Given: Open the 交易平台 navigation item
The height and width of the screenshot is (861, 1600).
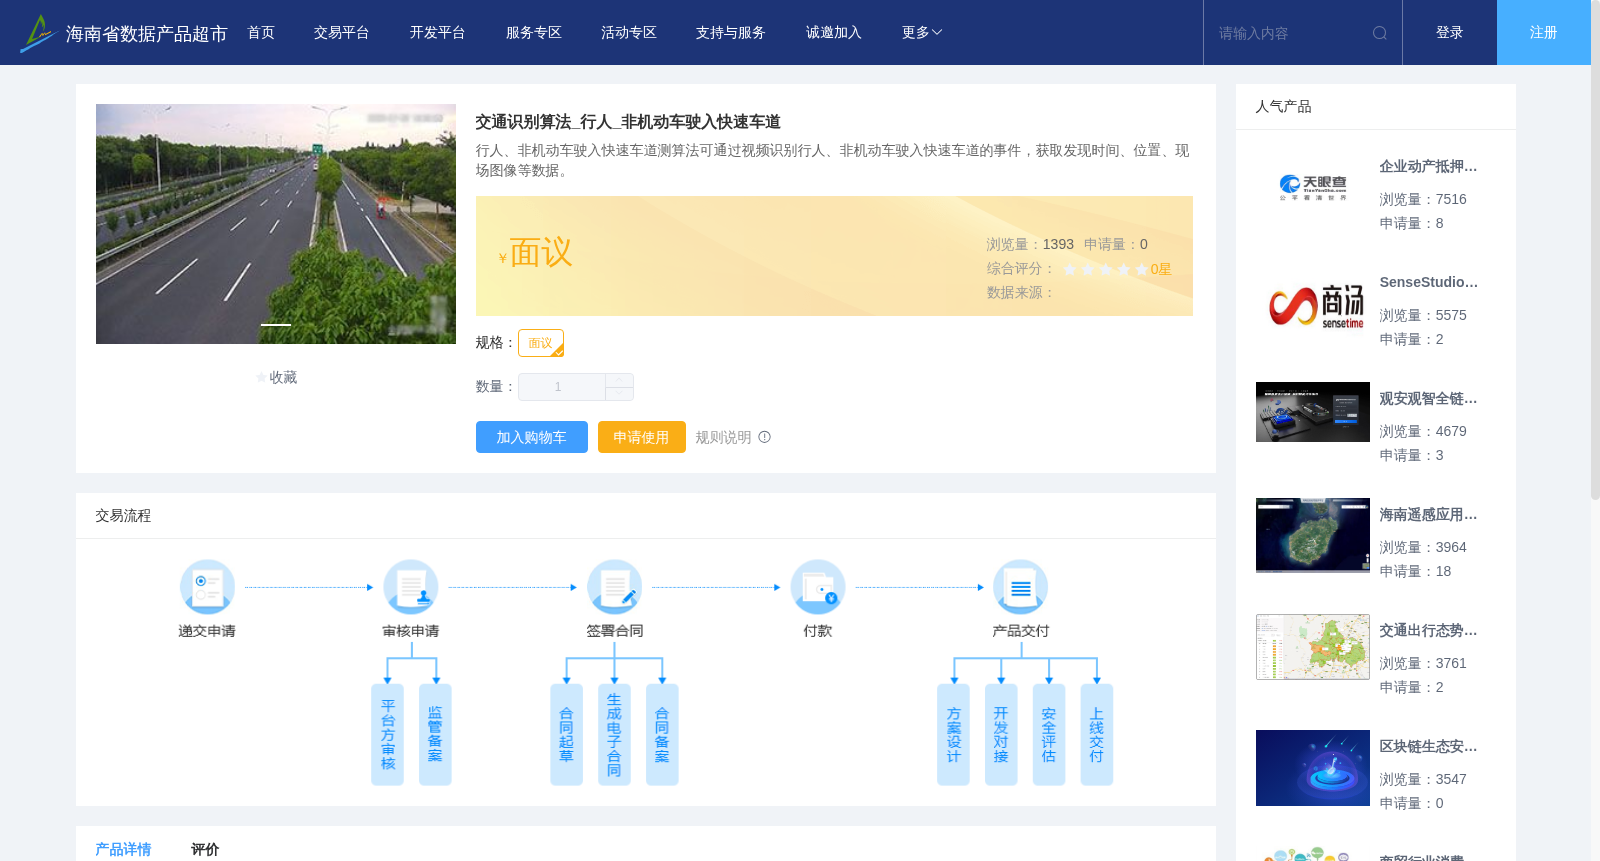Looking at the screenshot, I should pyautogui.click(x=342, y=33).
